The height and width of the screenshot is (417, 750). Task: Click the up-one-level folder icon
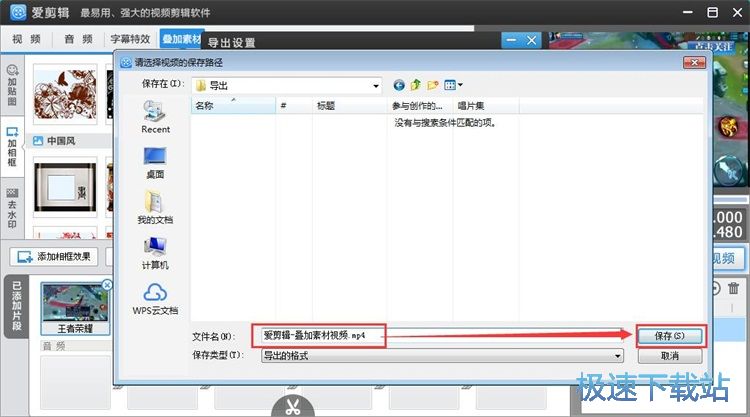tap(416, 85)
